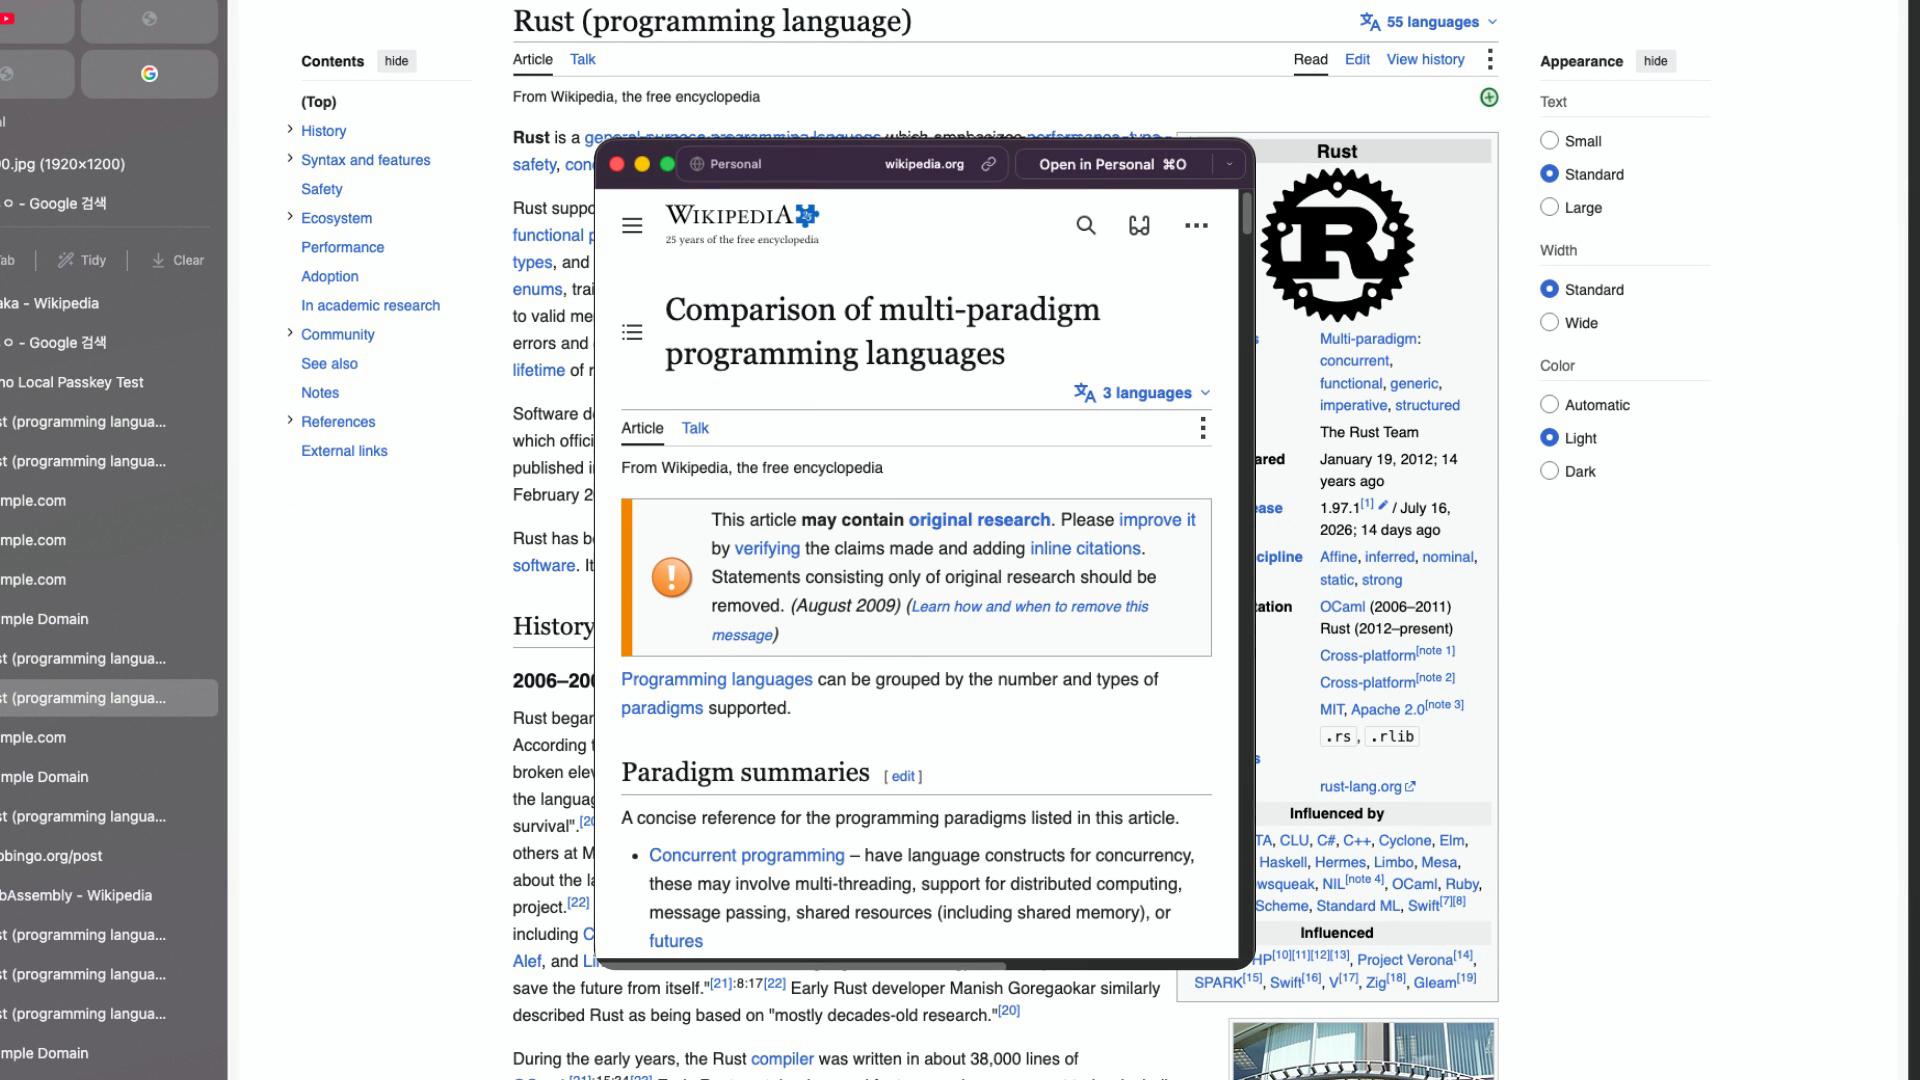Open the Google pinned tab in the sidebar
This screenshot has height=1080, width=1920.
coord(149,74)
